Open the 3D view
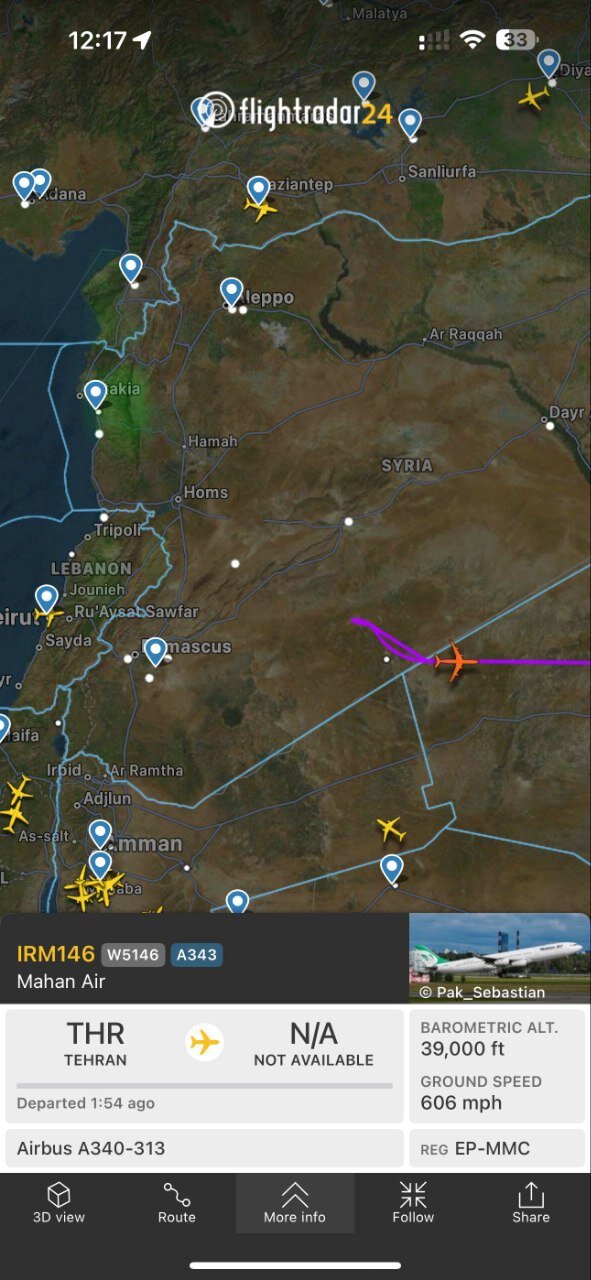The image size is (591, 1280). [59, 1203]
